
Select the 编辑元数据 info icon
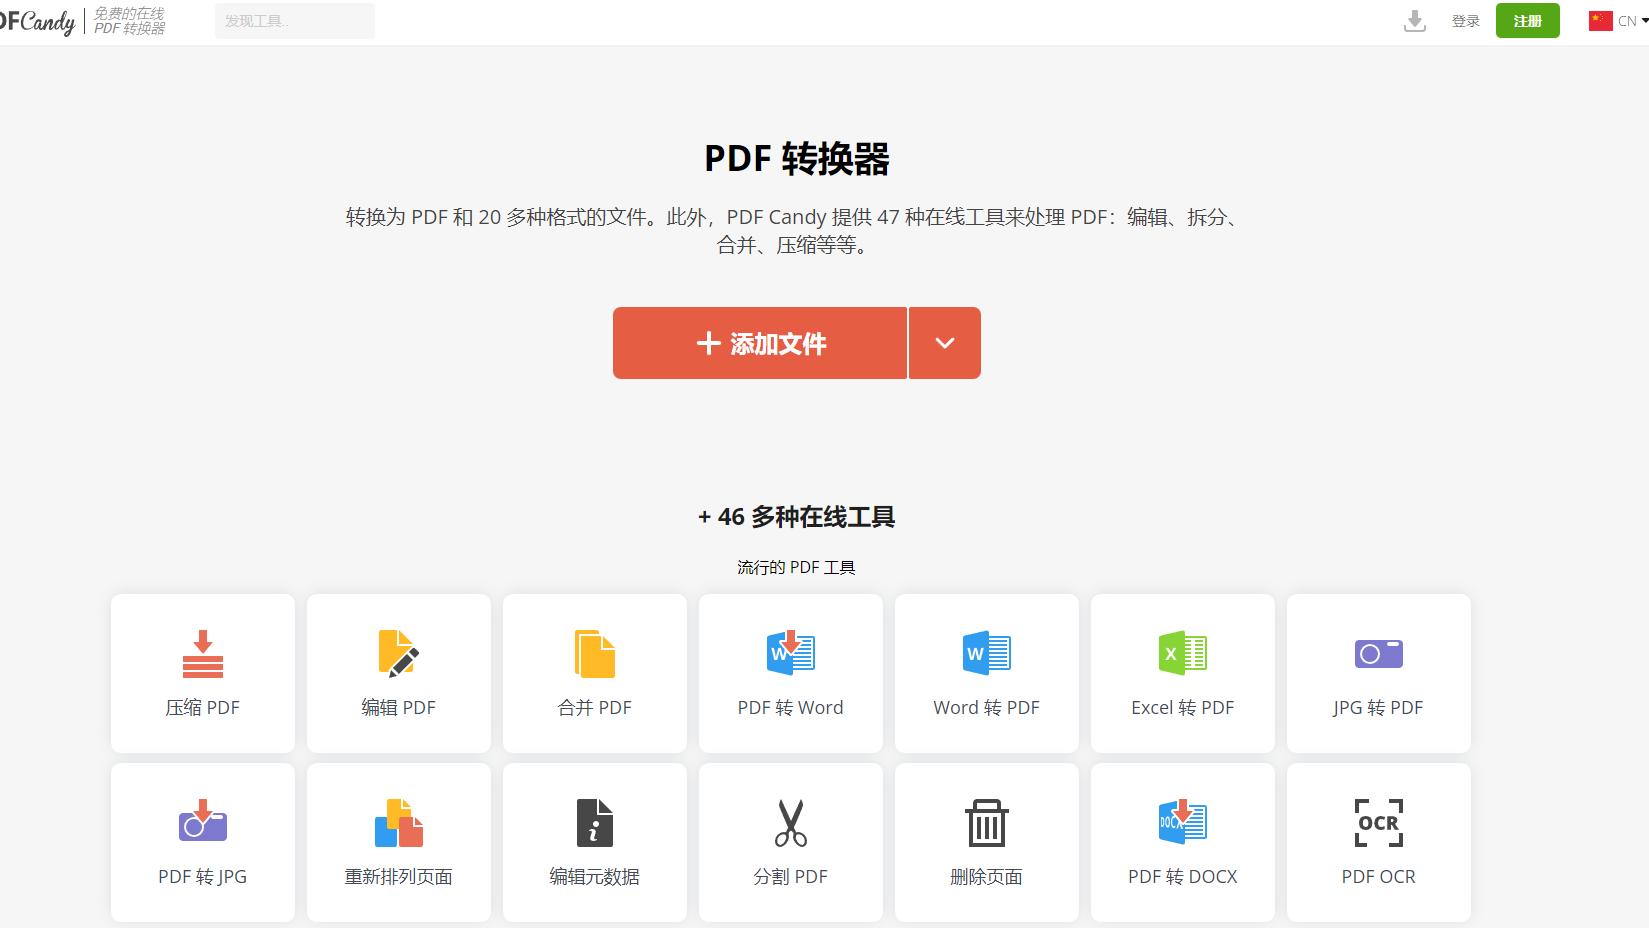click(594, 823)
